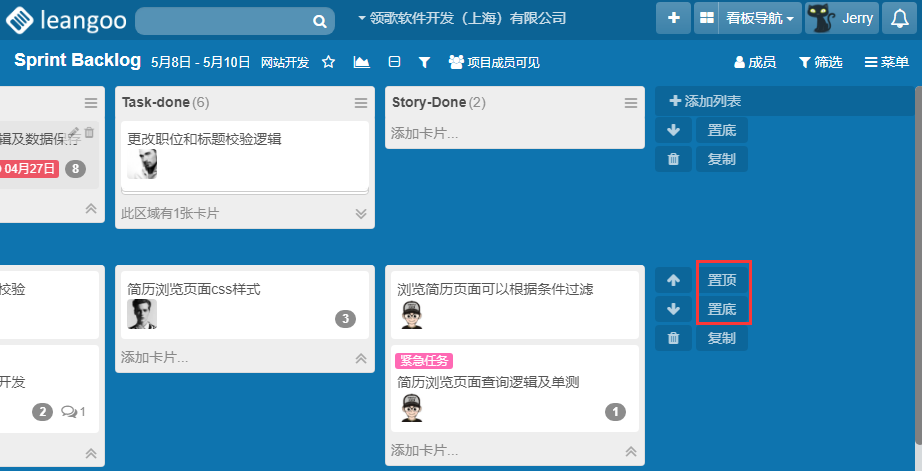Toggle the collapse-cards square icon
The width and height of the screenshot is (922, 471).
click(x=394, y=62)
